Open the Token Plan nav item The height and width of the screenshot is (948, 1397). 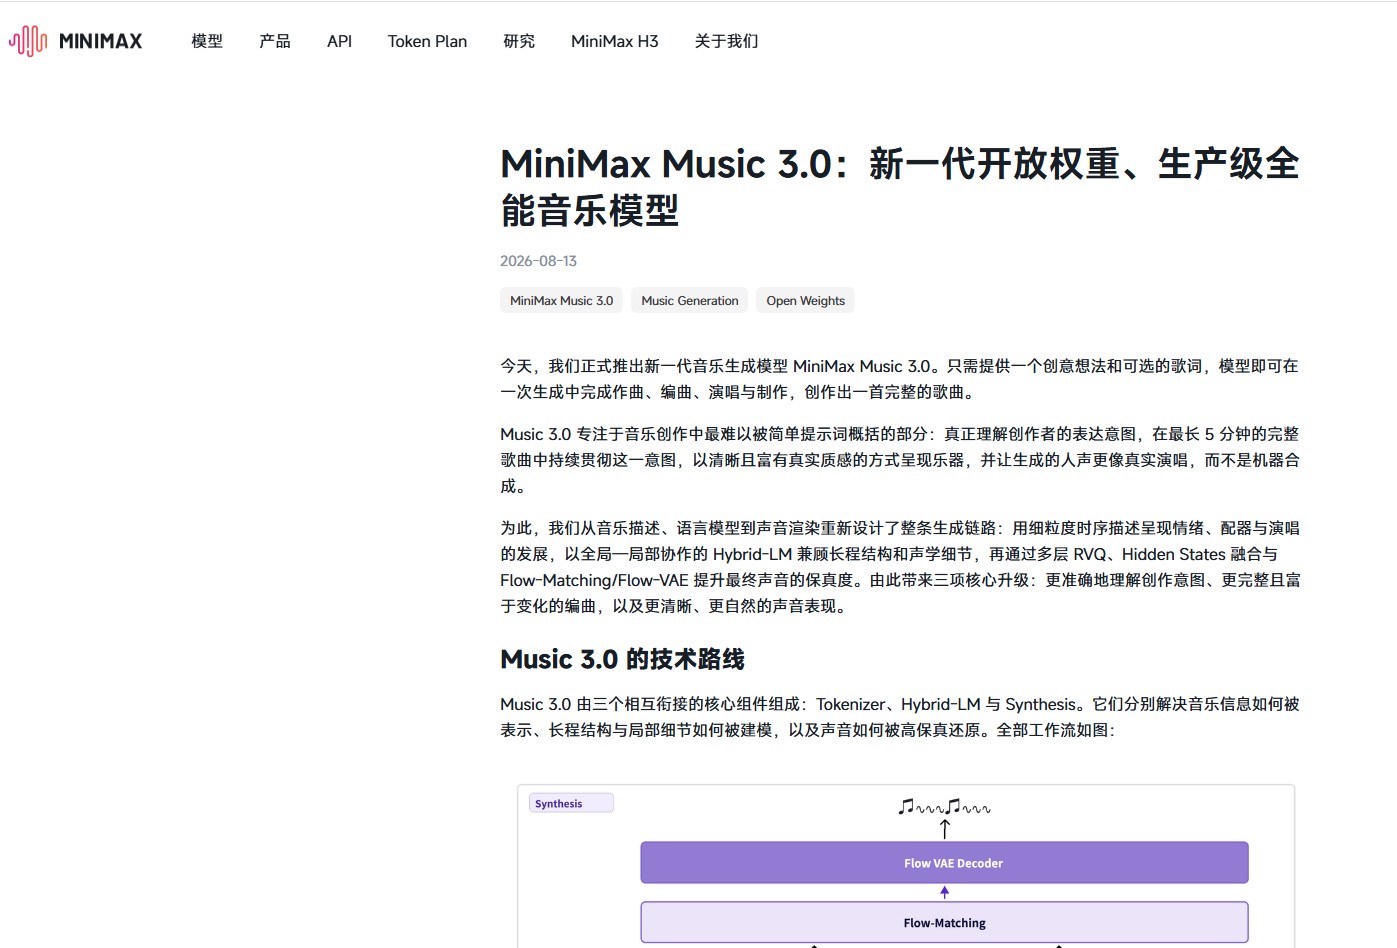(427, 41)
